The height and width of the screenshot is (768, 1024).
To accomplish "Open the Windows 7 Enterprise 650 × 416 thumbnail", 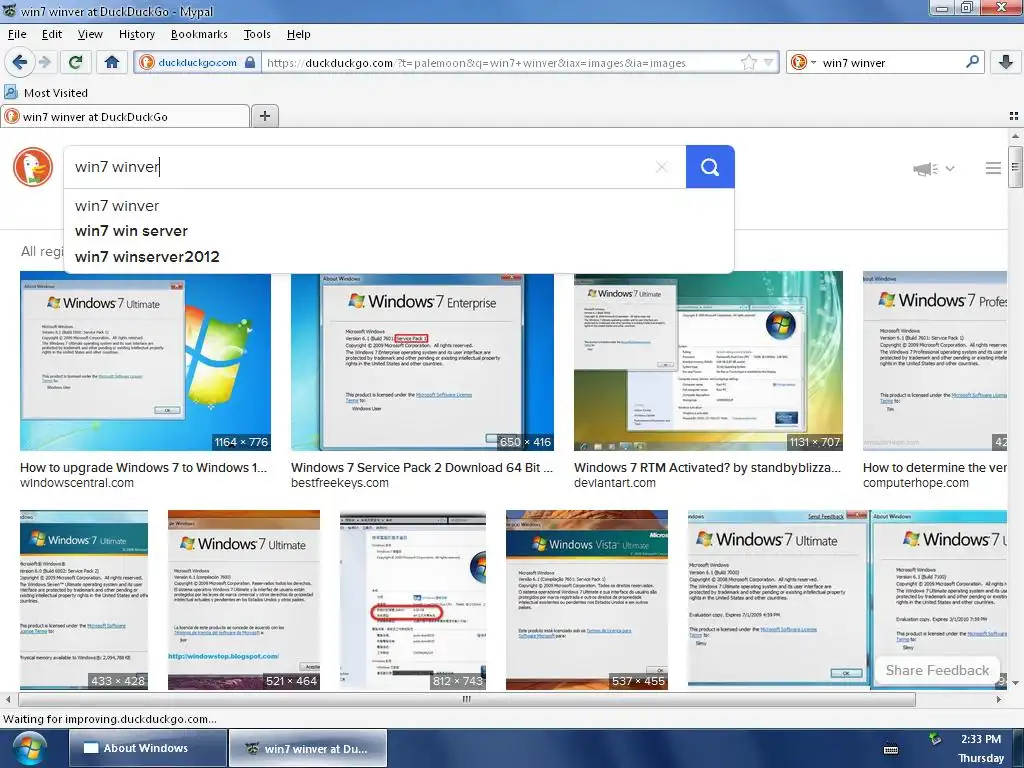I will (x=423, y=362).
